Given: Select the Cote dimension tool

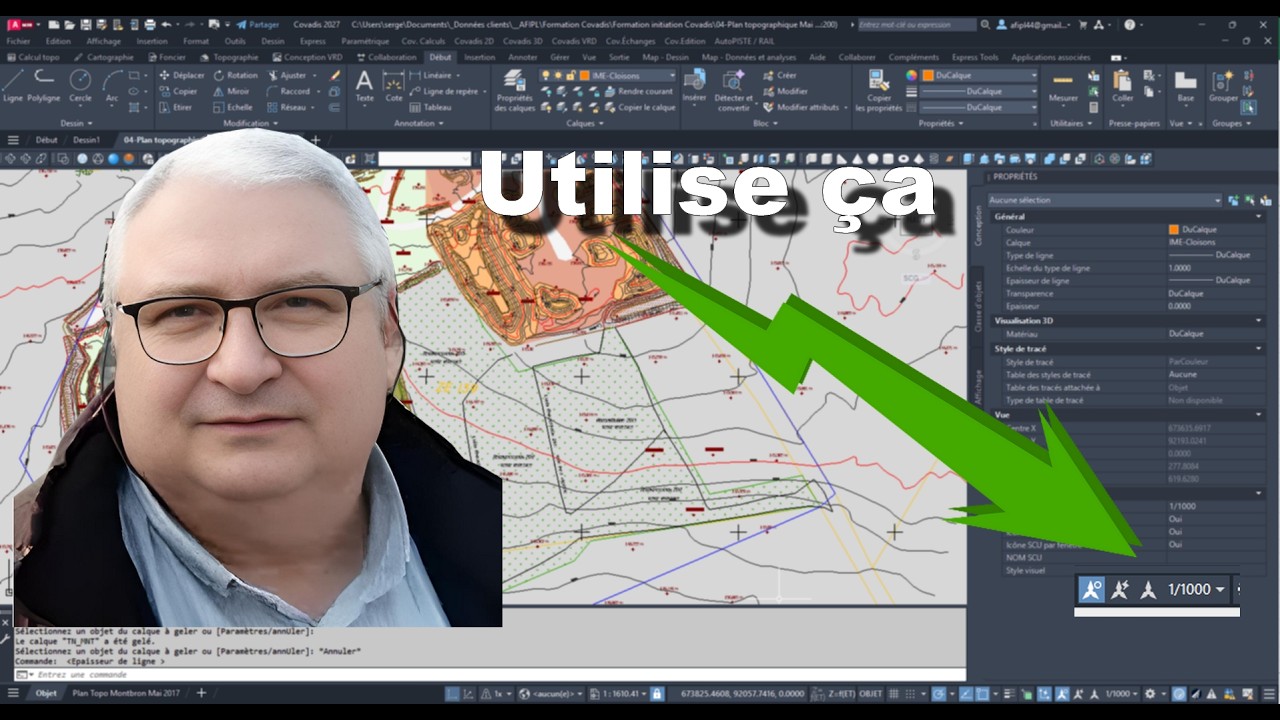Looking at the screenshot, I should point(394,87).
